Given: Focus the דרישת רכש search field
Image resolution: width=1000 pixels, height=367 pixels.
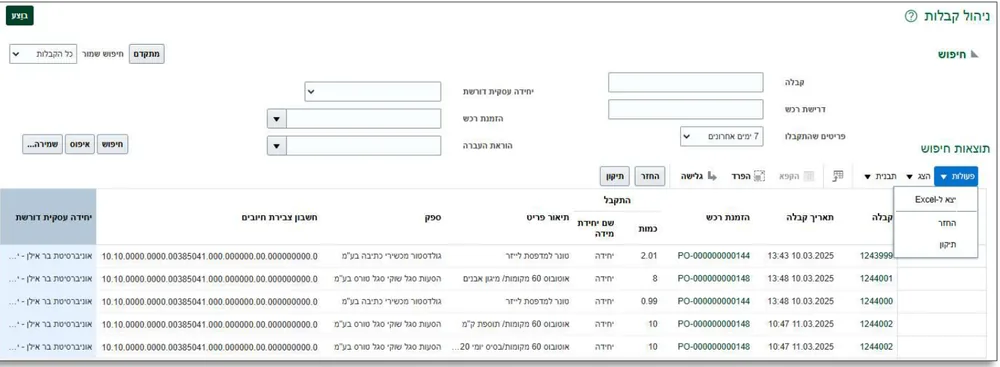Looking at the screenshot, I should point(686,109).
